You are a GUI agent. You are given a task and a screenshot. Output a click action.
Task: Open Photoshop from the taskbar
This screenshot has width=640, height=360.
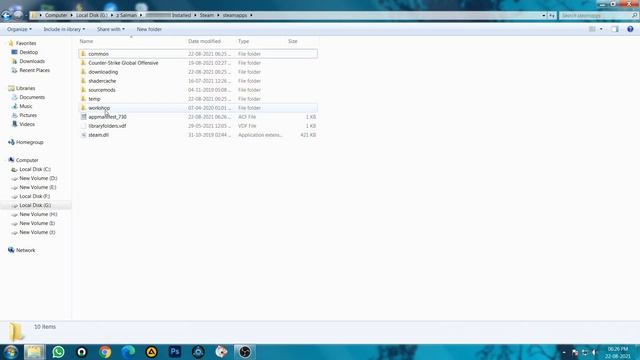(175, 352)
